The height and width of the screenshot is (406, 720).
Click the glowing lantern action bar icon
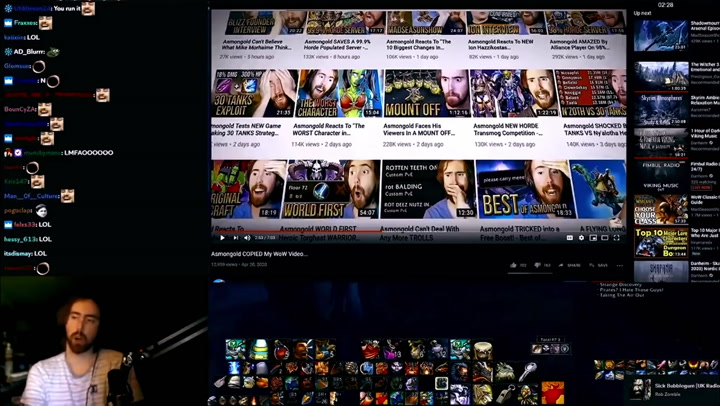[259, 350]
